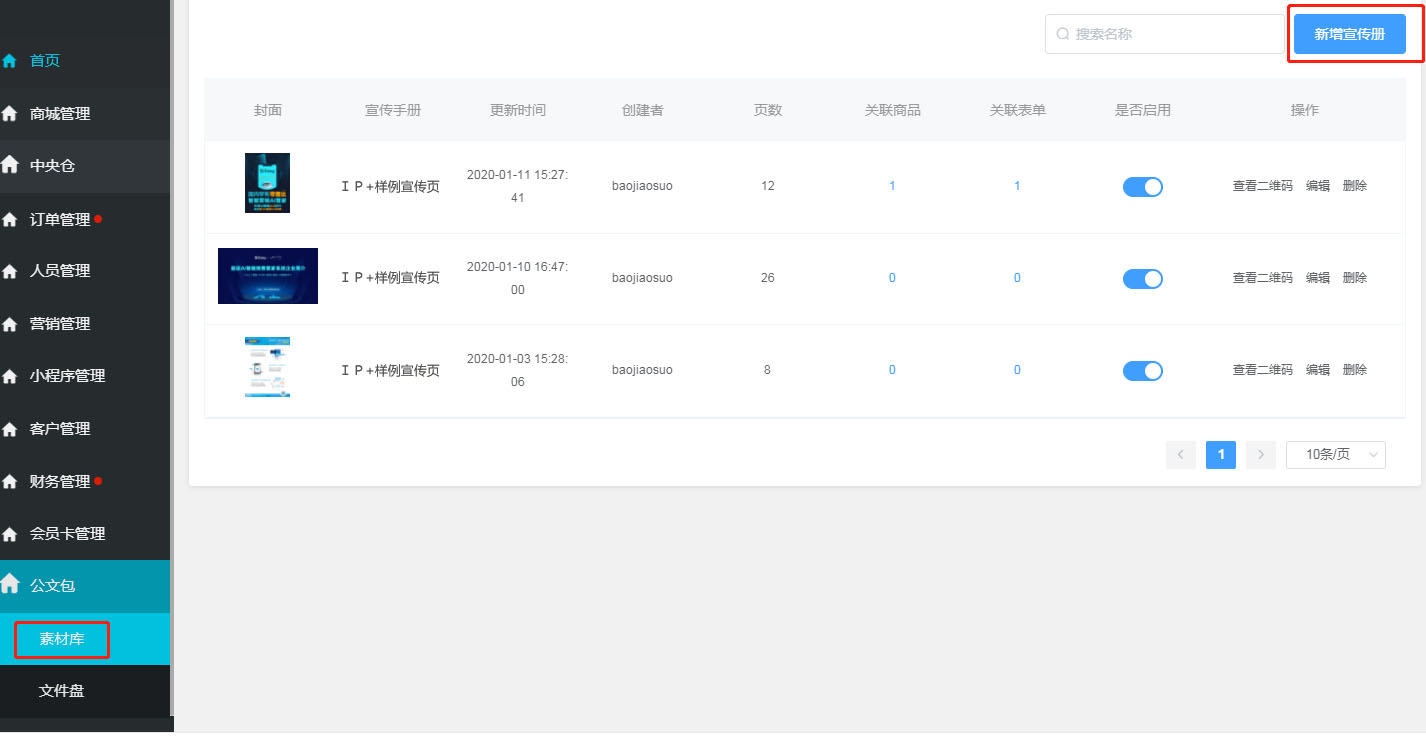
Task: Edit the 12-page brochure
Action: point(1318,186)
